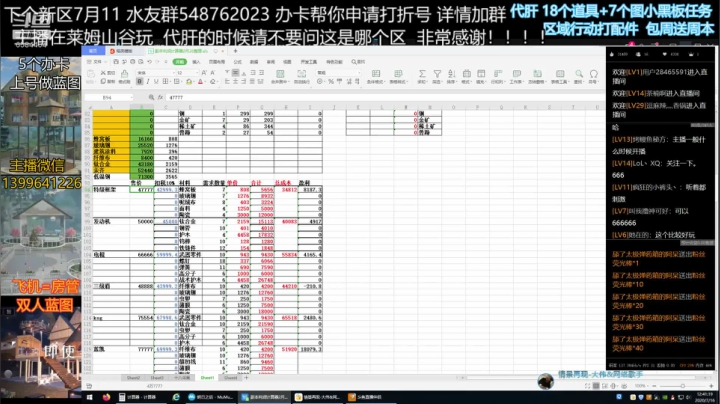
Task: Toggle the vertical middle-align button
Action: (235, 73)
